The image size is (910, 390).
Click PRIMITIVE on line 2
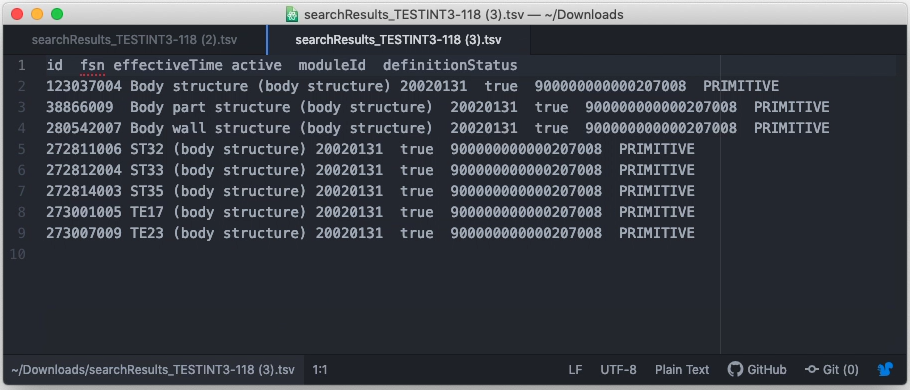coord(741,86)
